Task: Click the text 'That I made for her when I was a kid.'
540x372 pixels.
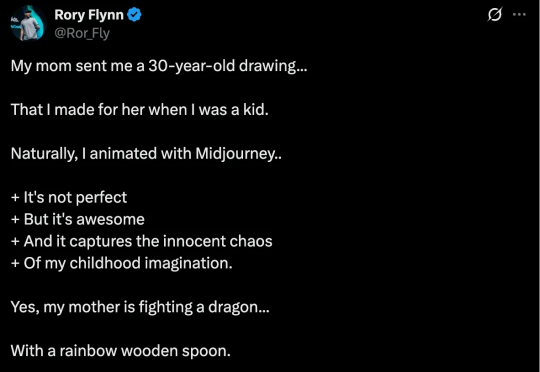Action: click(139, 110)
